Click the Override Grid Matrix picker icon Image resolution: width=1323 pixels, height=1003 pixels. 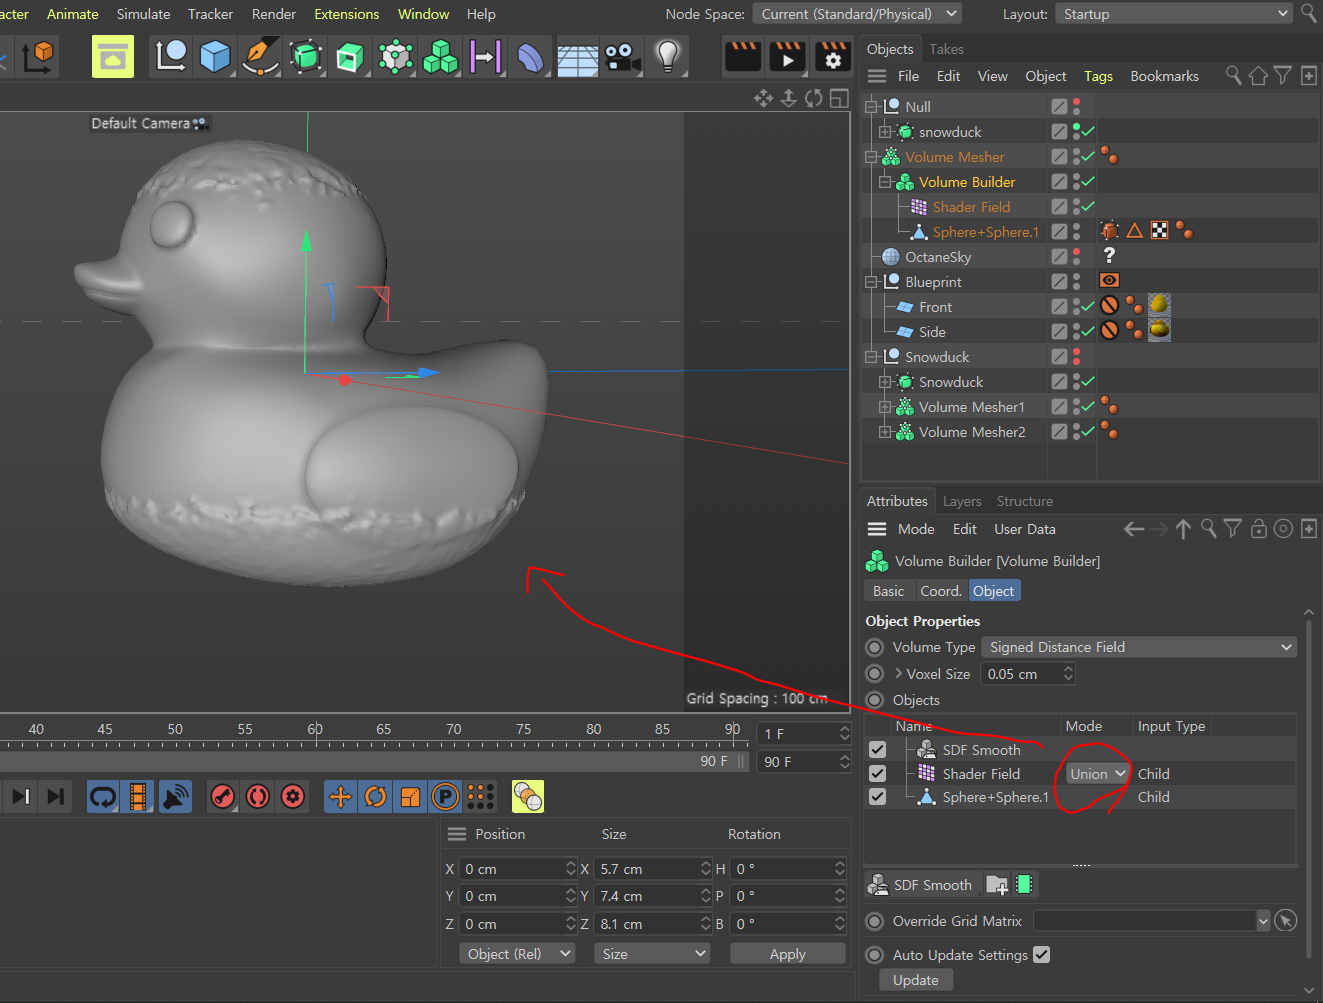click(1287, 921)
